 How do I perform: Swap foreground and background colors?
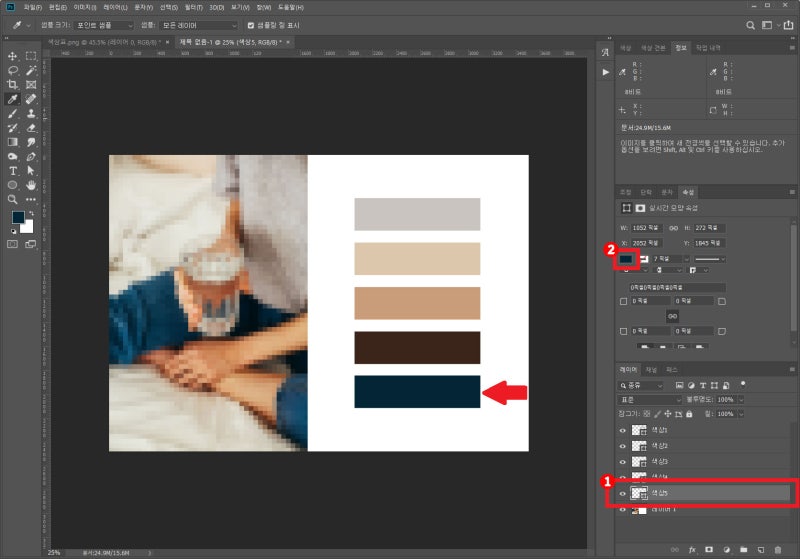click(x=32, y=213)
